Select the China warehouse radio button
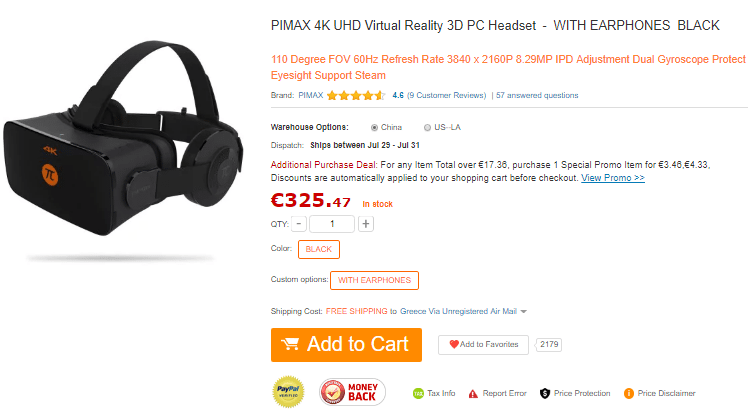The height and width of the screenshot is (412, 748). point(374,127)
